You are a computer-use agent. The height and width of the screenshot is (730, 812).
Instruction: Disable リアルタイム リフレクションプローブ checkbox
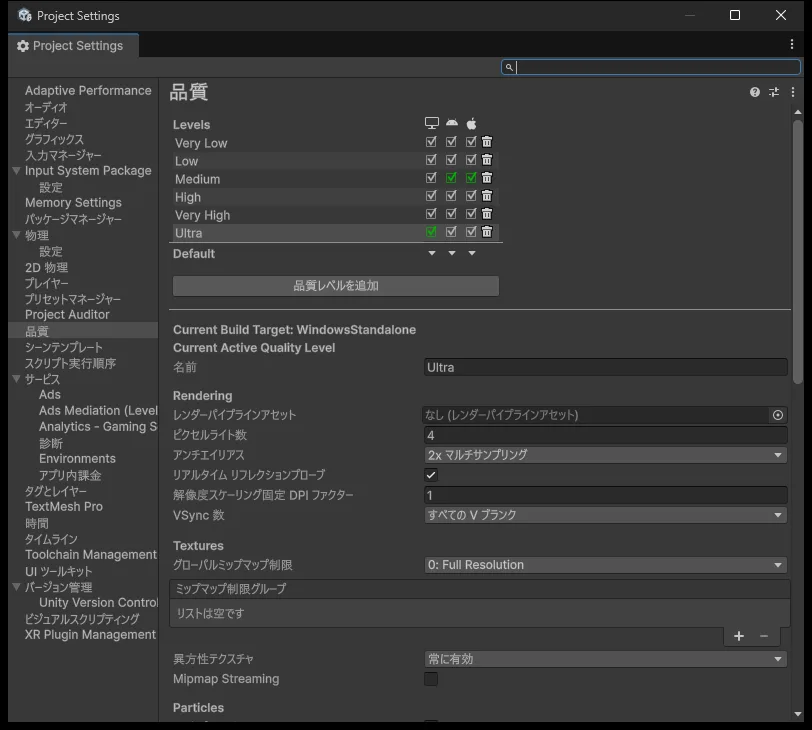tap(431, 475)
